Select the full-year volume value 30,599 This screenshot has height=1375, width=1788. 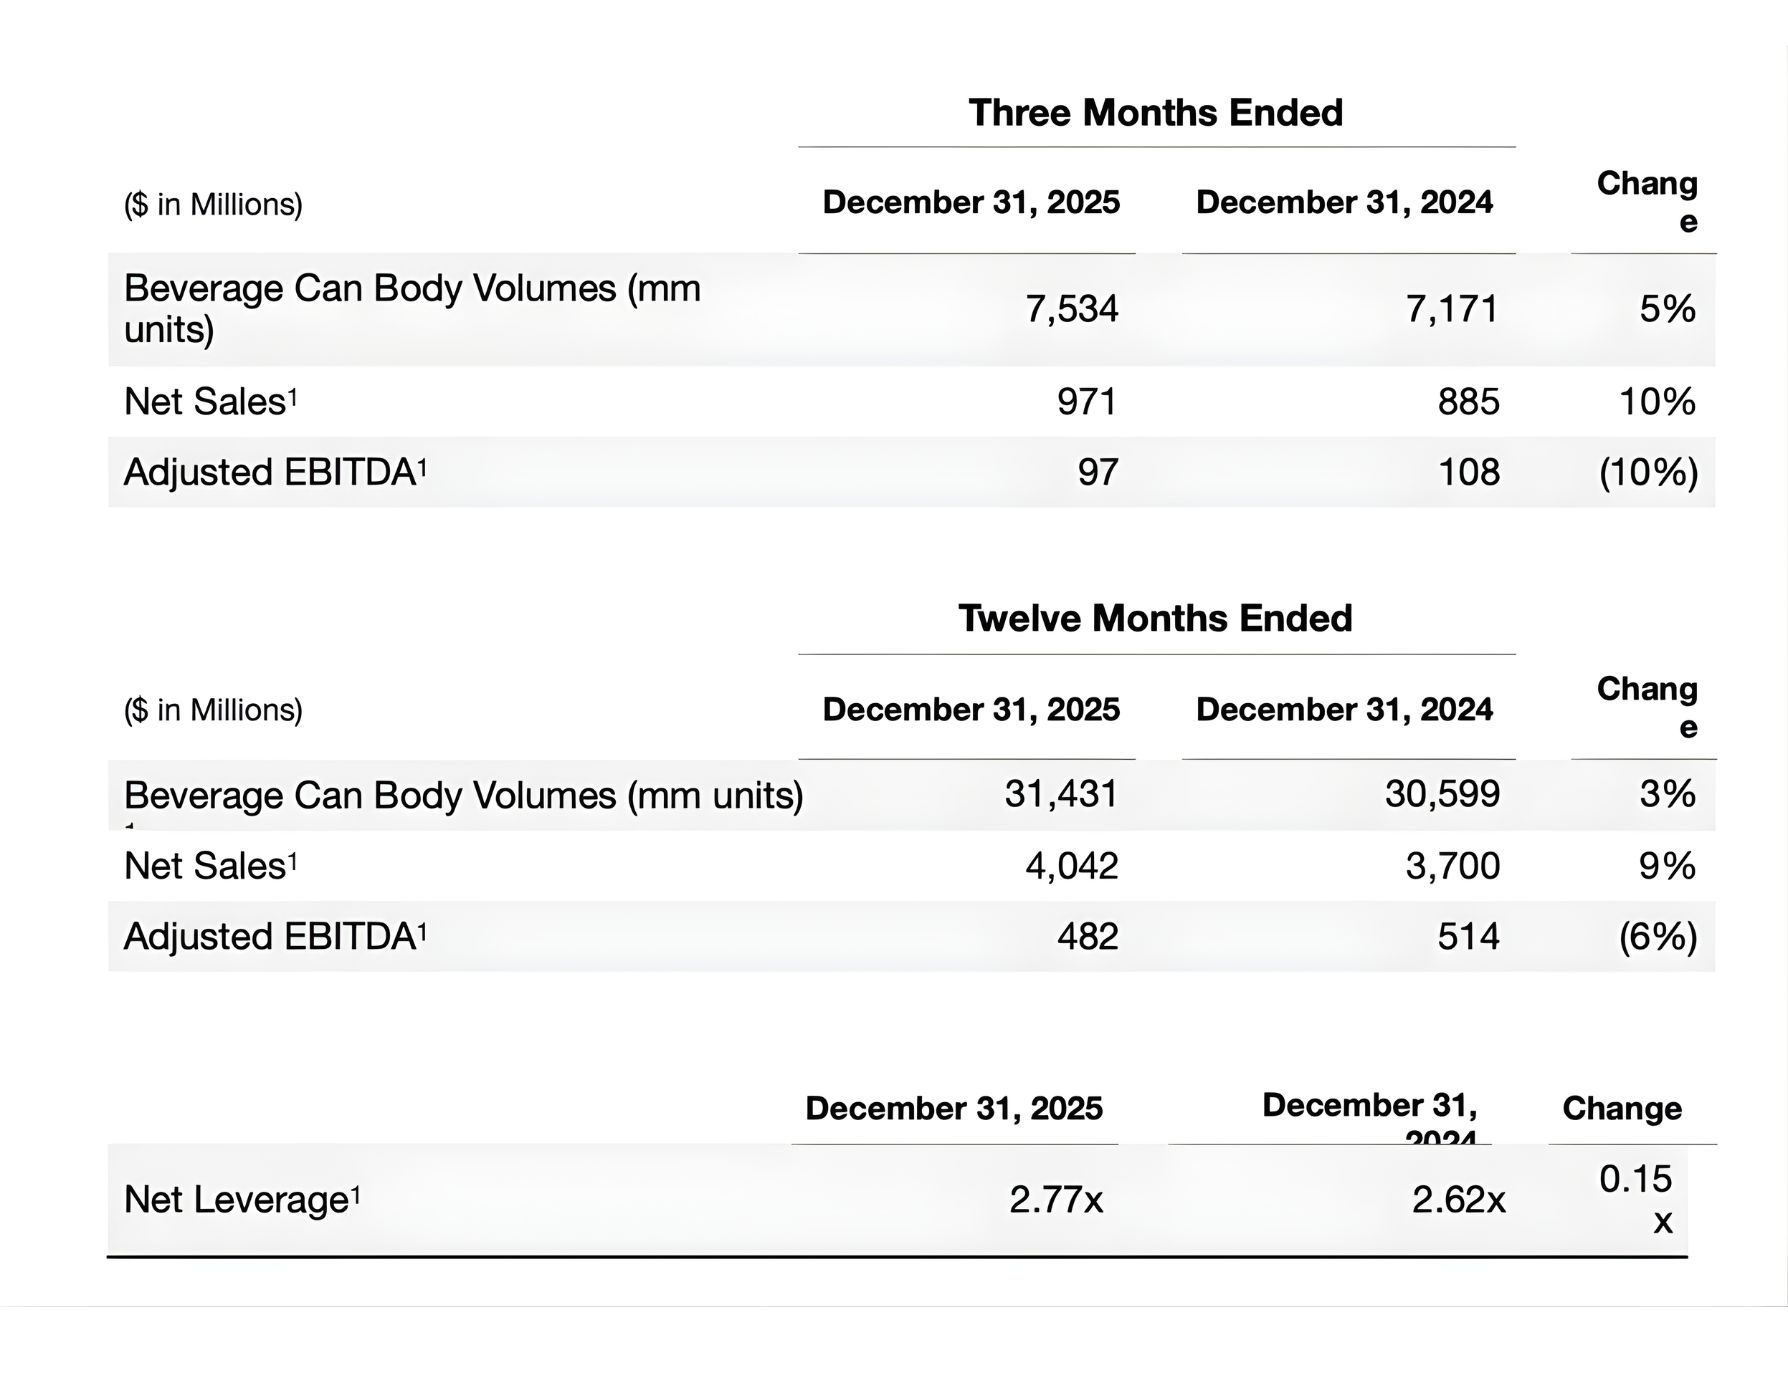point(1442,794)
